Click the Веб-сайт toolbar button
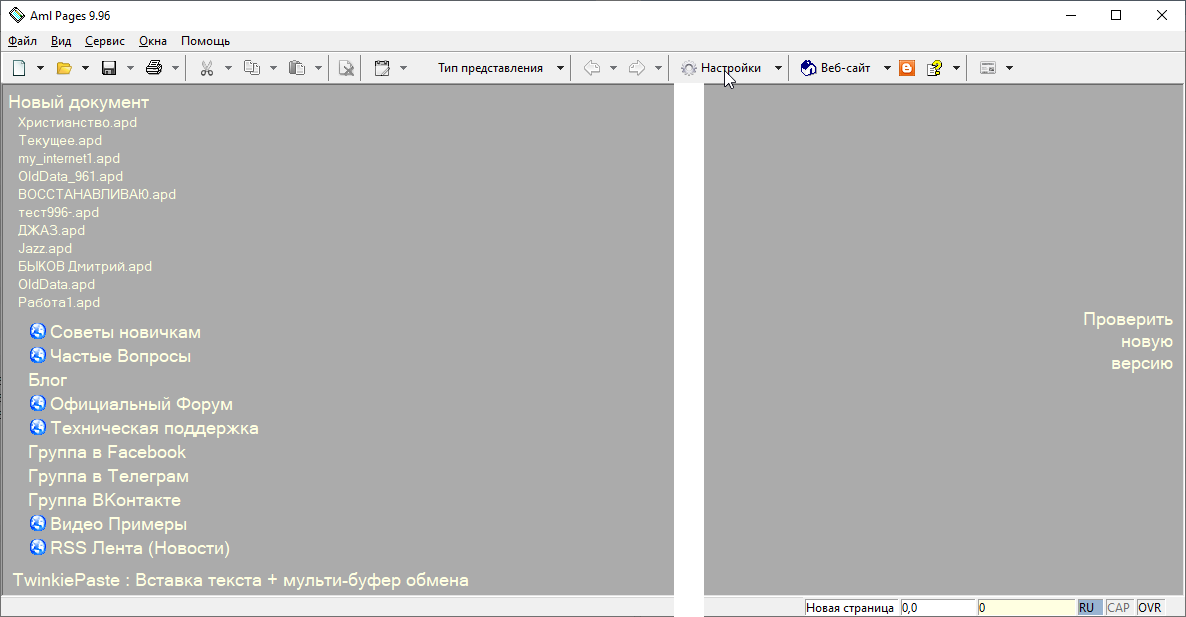 point(836,68)
